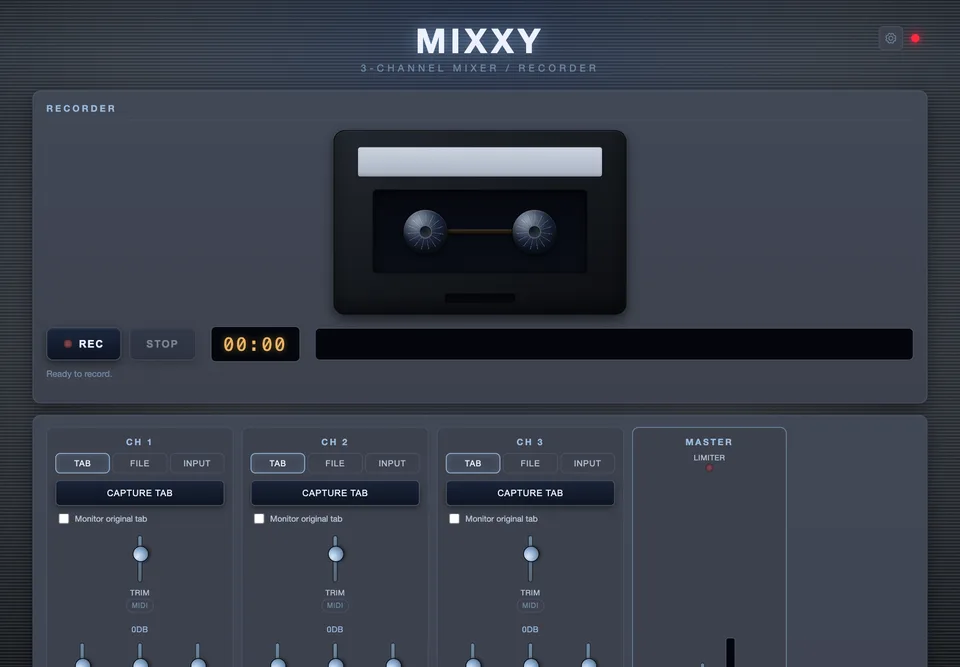Screen dimensions: 960x667
Task: Enable Monitor original tab for CH 2
Action: coord(259,519)
